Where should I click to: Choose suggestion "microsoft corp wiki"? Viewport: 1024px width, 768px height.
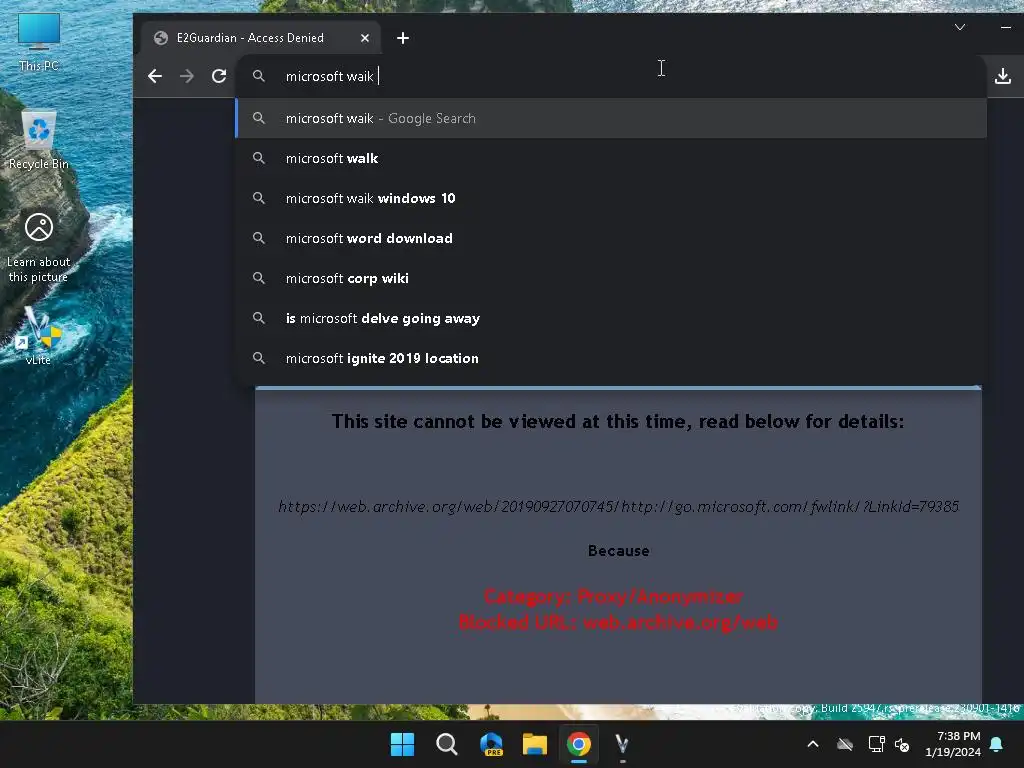[611, 278]
